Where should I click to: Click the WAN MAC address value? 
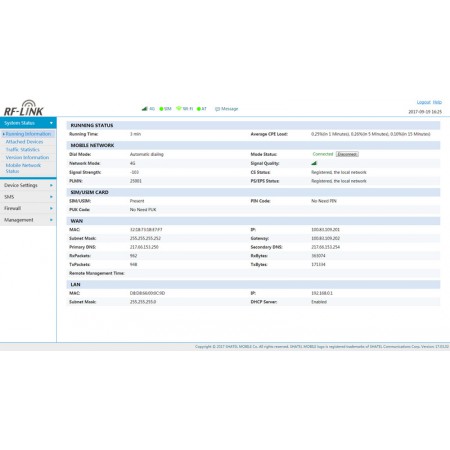pyautogui.click(x=146, y=230)
